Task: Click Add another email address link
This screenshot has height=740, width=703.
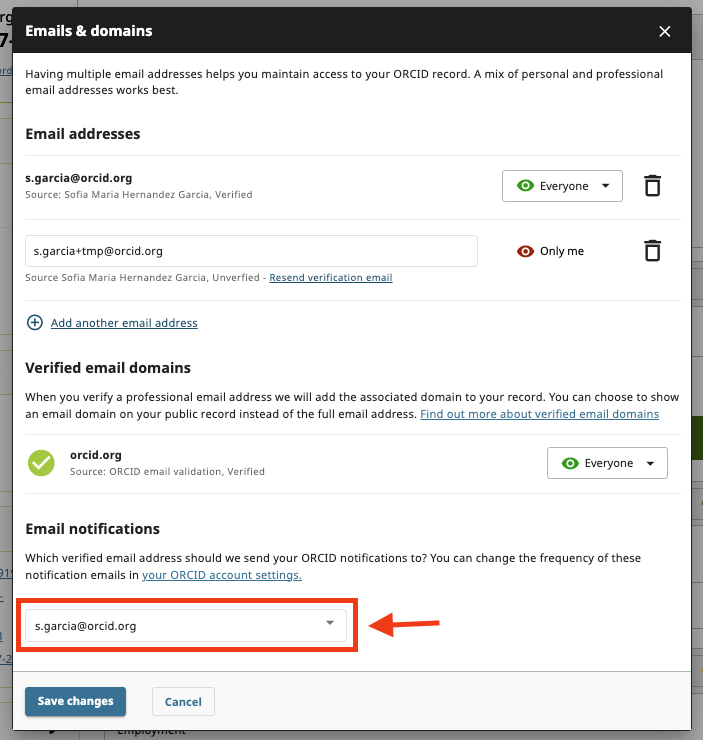Action: click(x=124, y=323)
